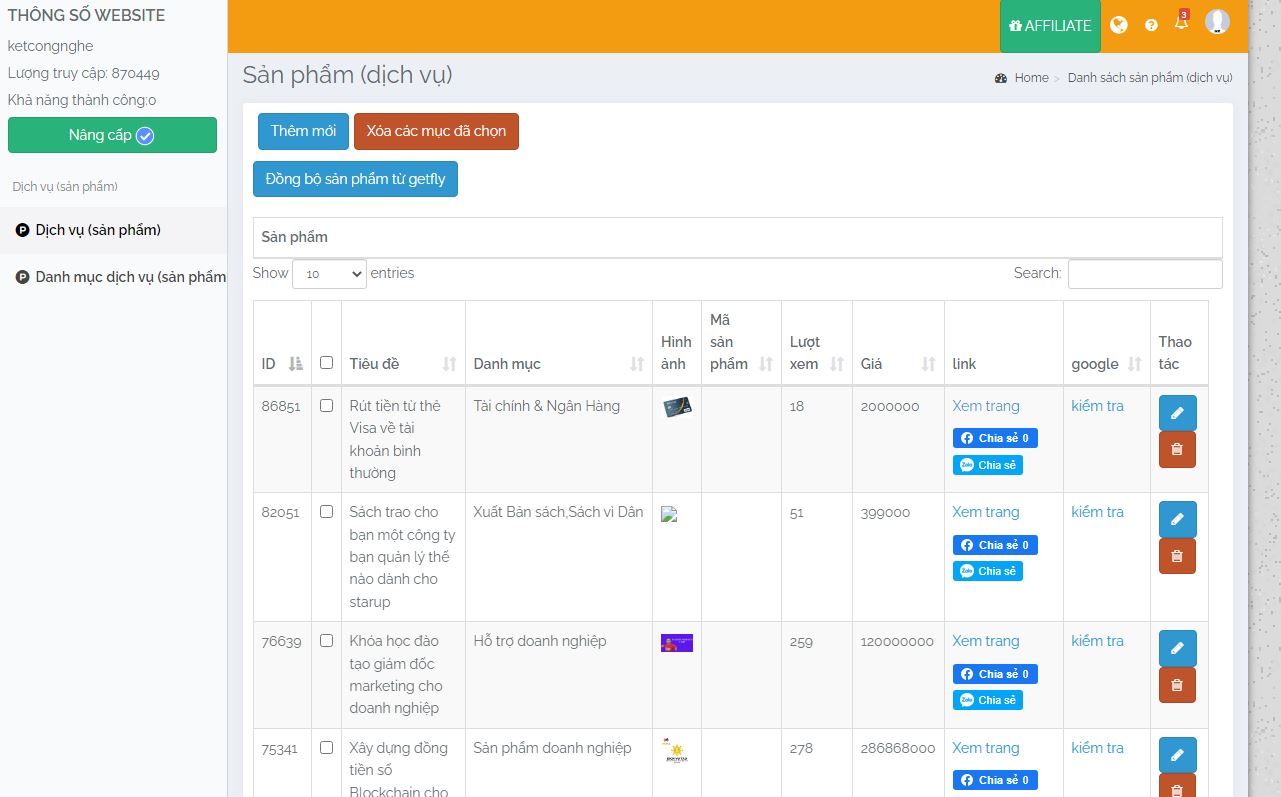Select checkbox for row 76639
Screen dimensions: 1281x797
click(326, 641)
